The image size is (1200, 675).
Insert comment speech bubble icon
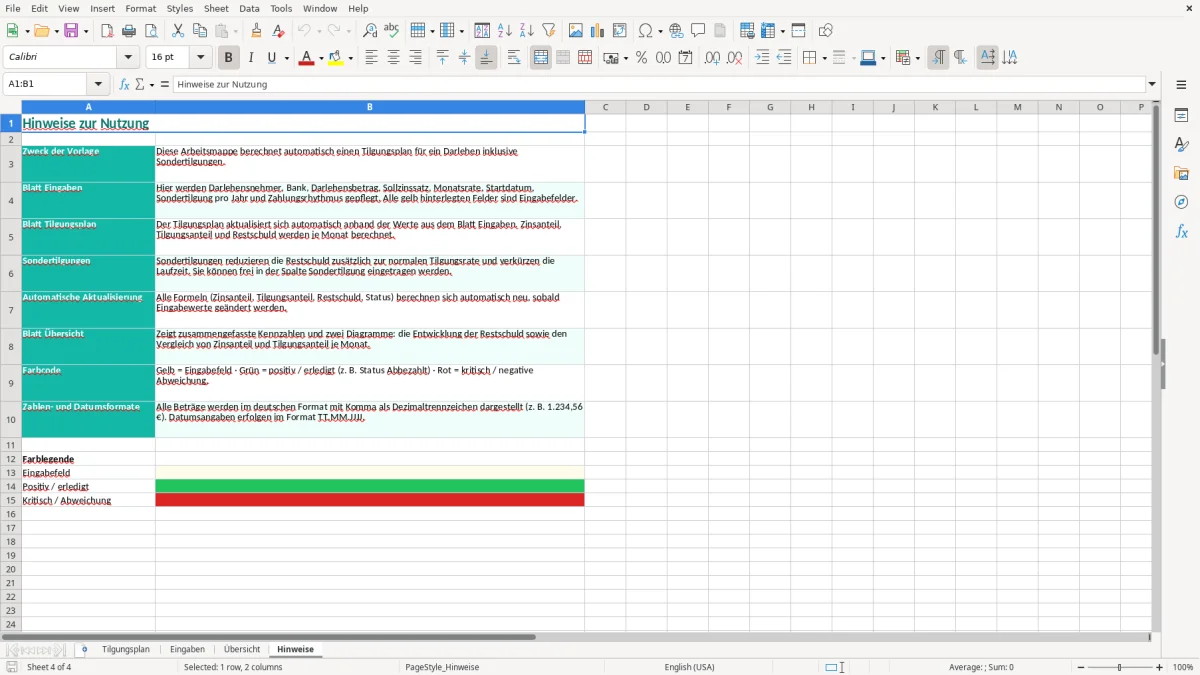click(x=698, y=31)
